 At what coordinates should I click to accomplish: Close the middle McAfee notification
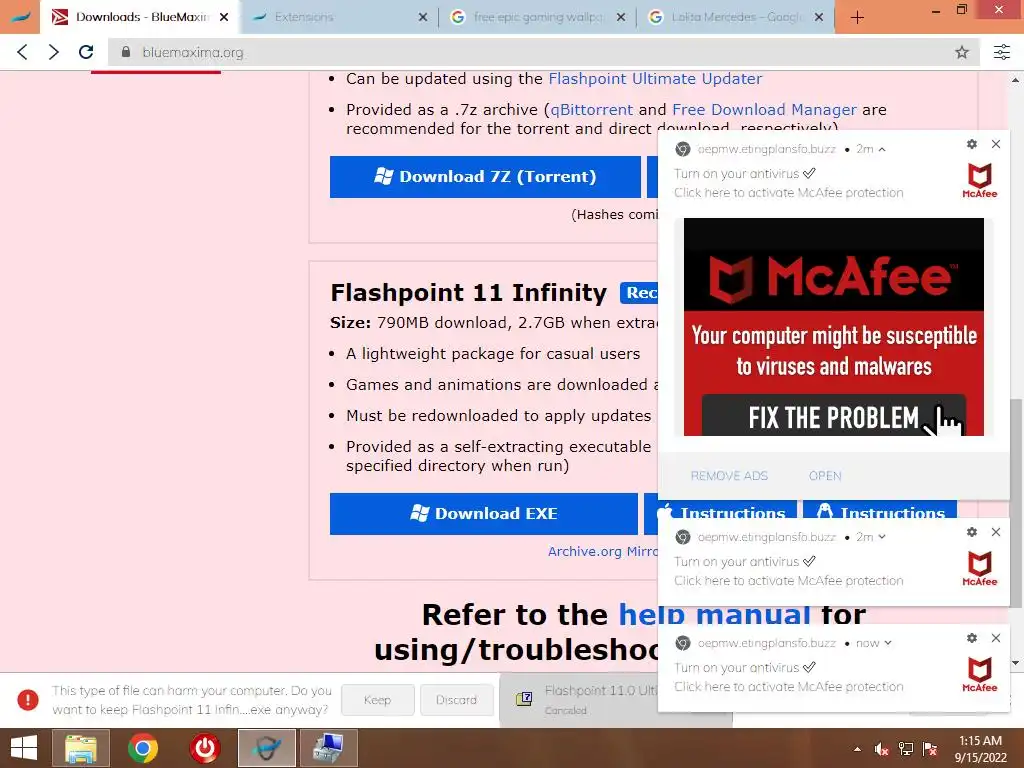click(996, 532)
